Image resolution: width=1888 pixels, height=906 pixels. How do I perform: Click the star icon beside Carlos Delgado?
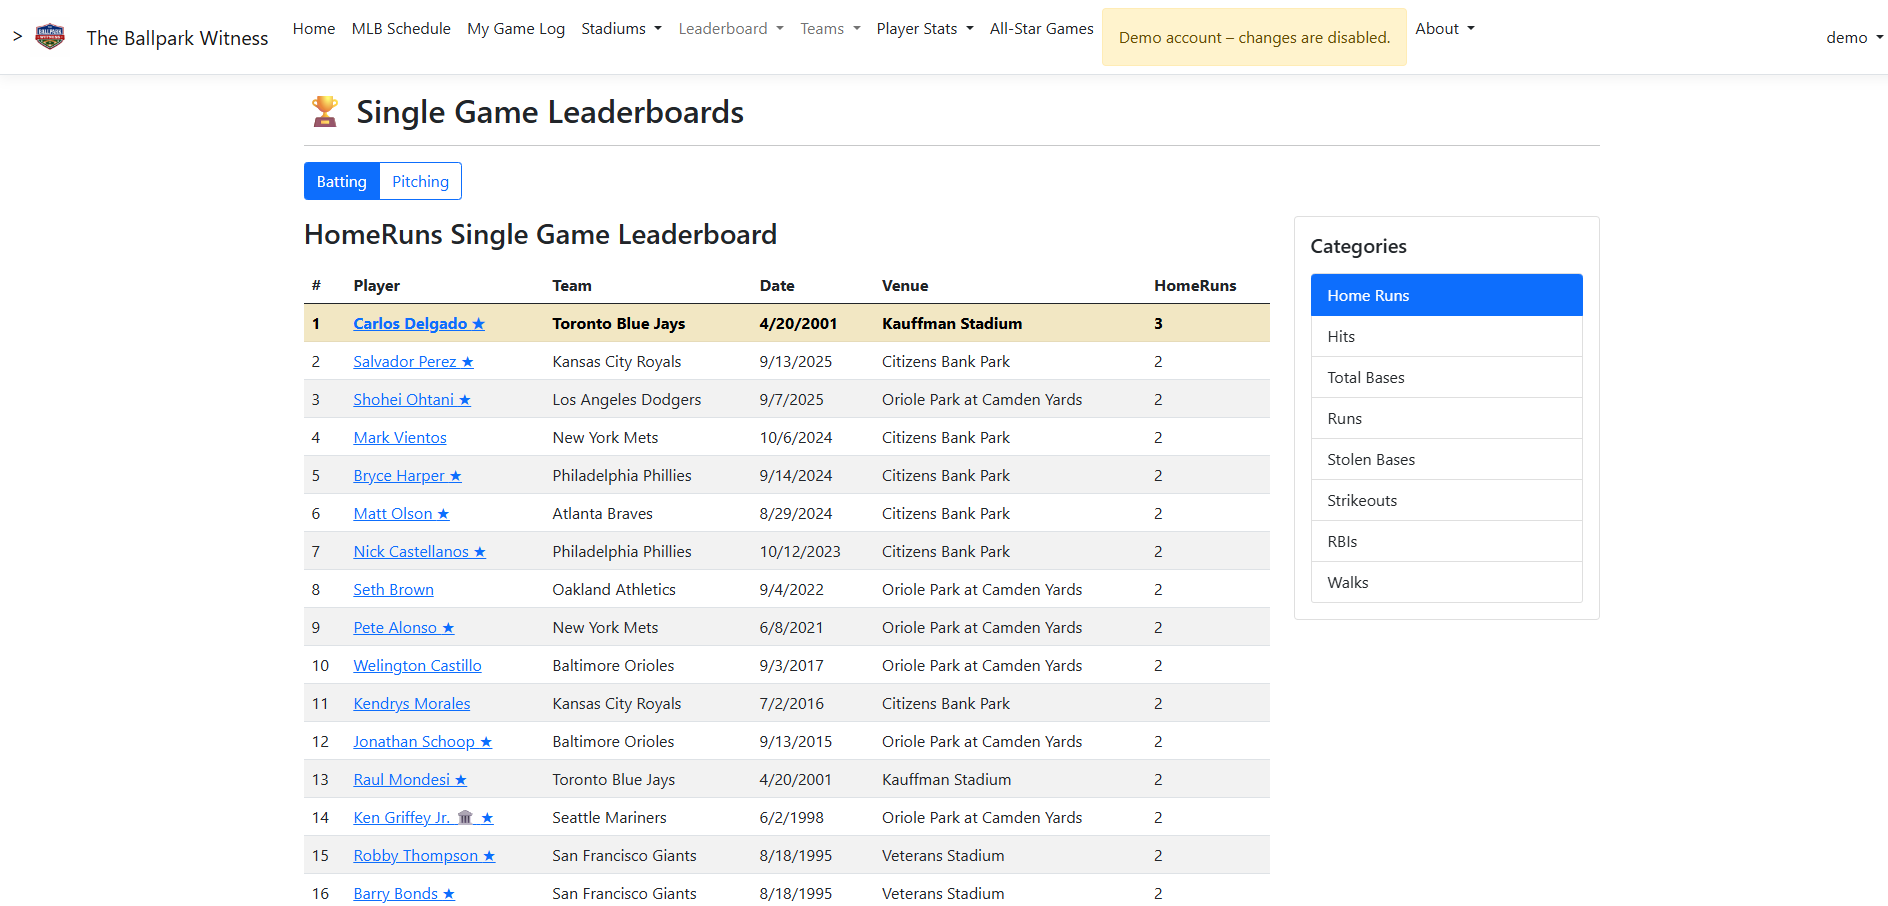tap(479, 324)
